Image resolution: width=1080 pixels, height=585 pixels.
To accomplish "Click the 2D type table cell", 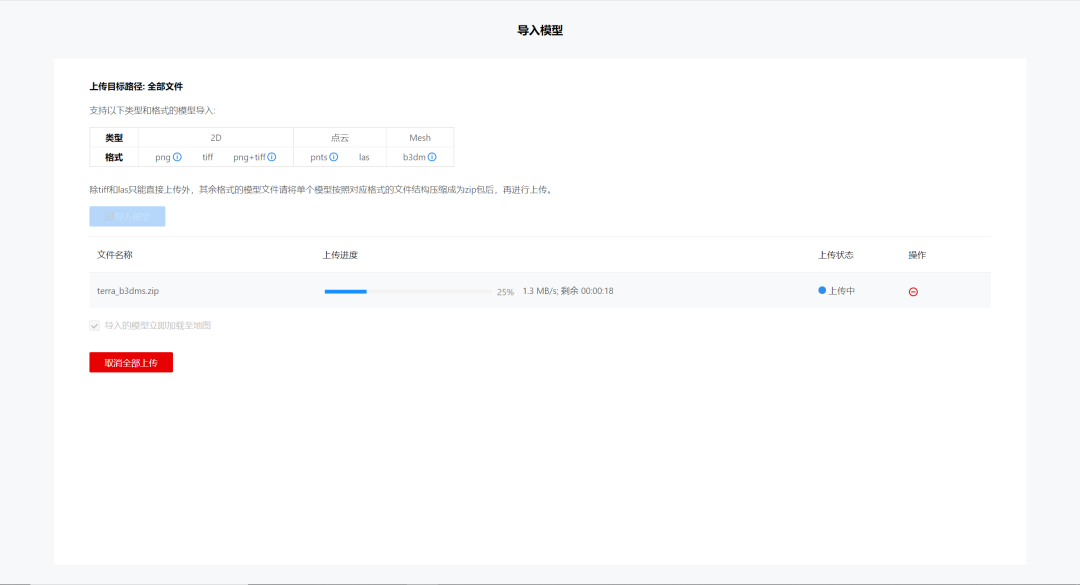I will 216,138.
